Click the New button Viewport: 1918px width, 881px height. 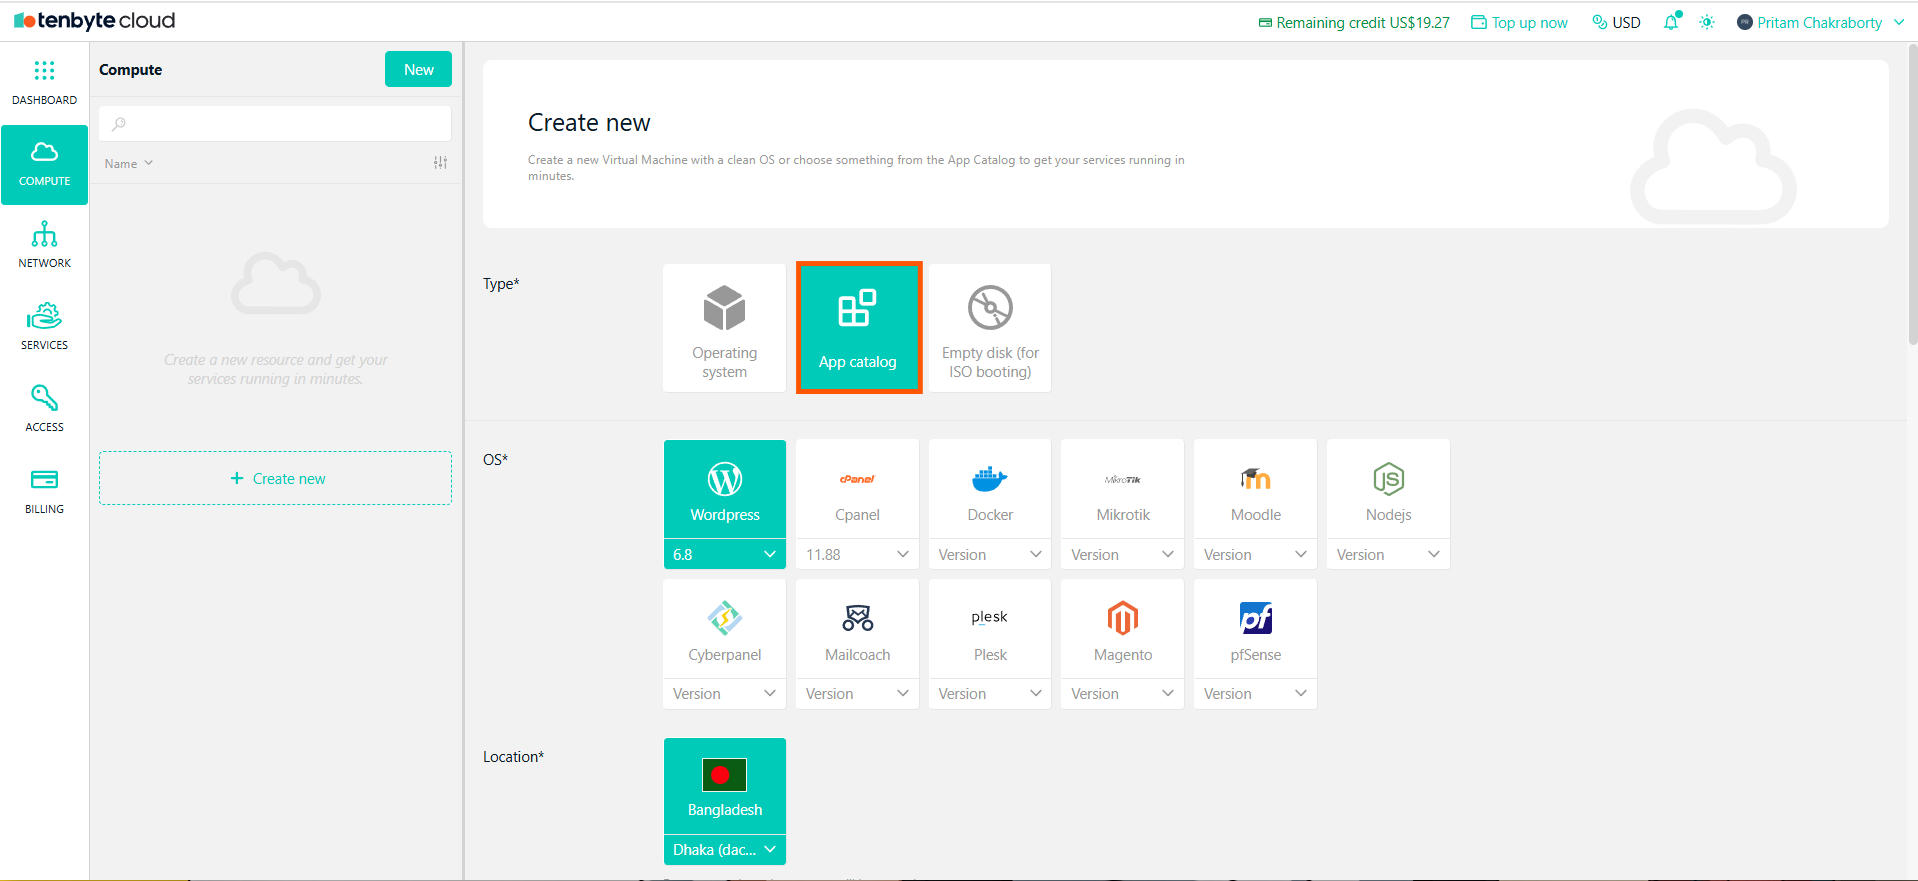click(x=418, y=69)
